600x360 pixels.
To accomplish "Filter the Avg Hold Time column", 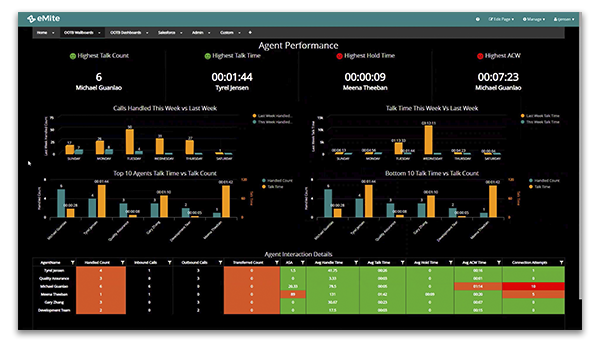I will click(451, 262).
